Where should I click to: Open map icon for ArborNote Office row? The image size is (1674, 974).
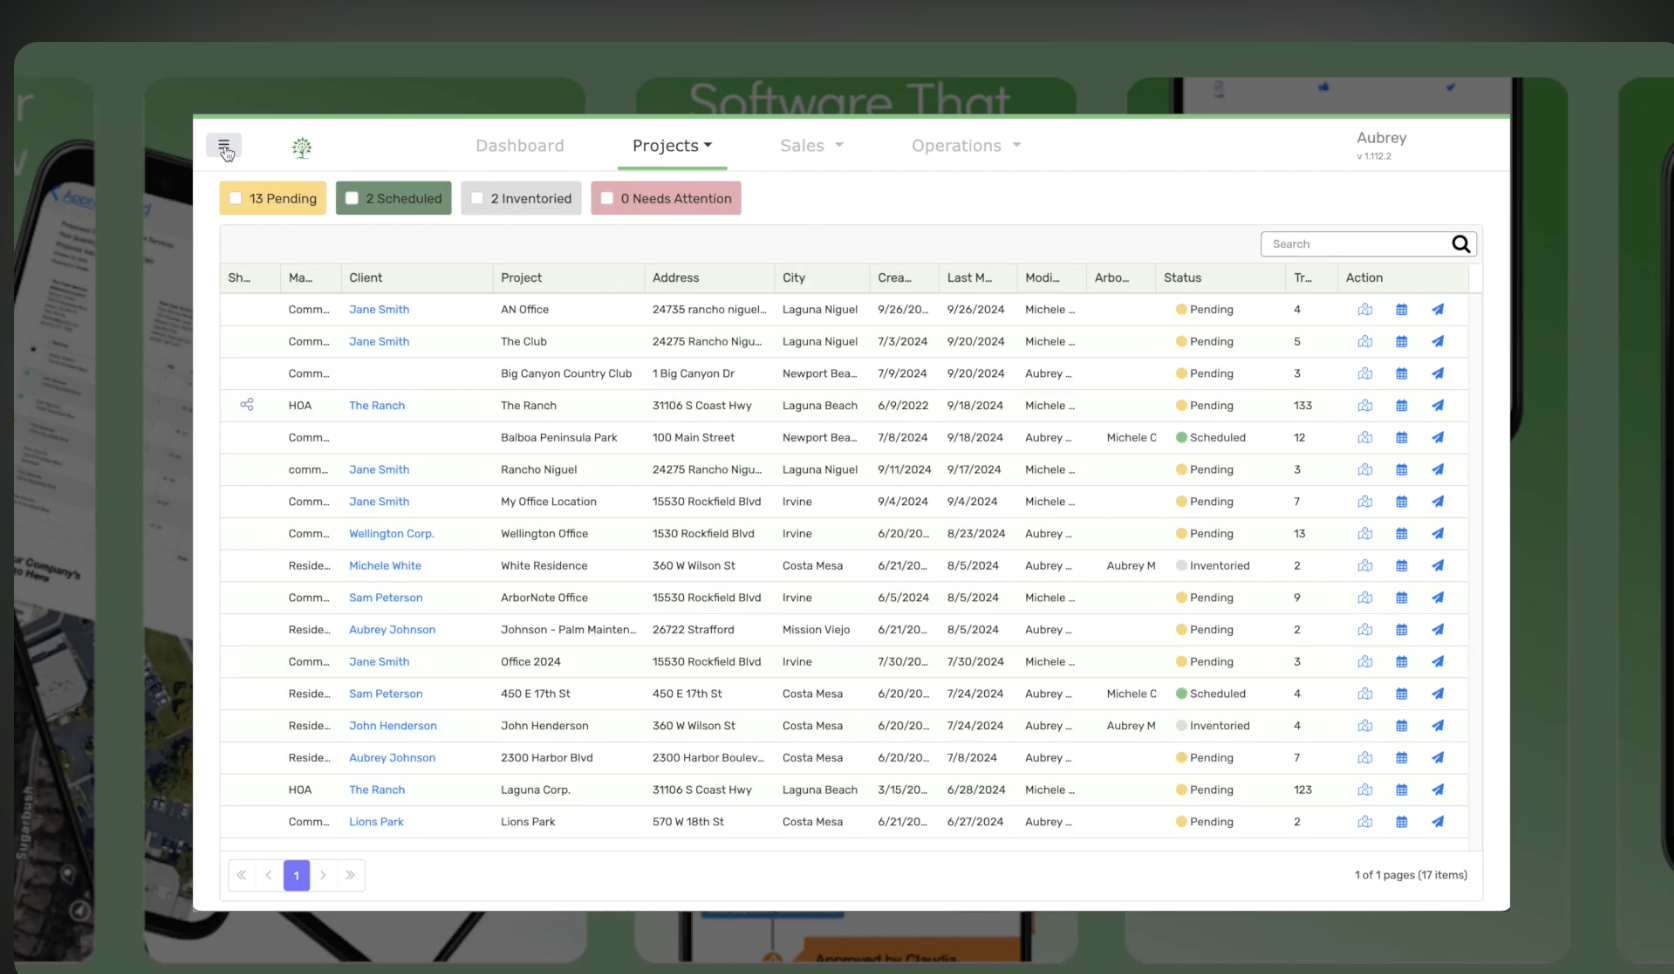click(1365, 598)
